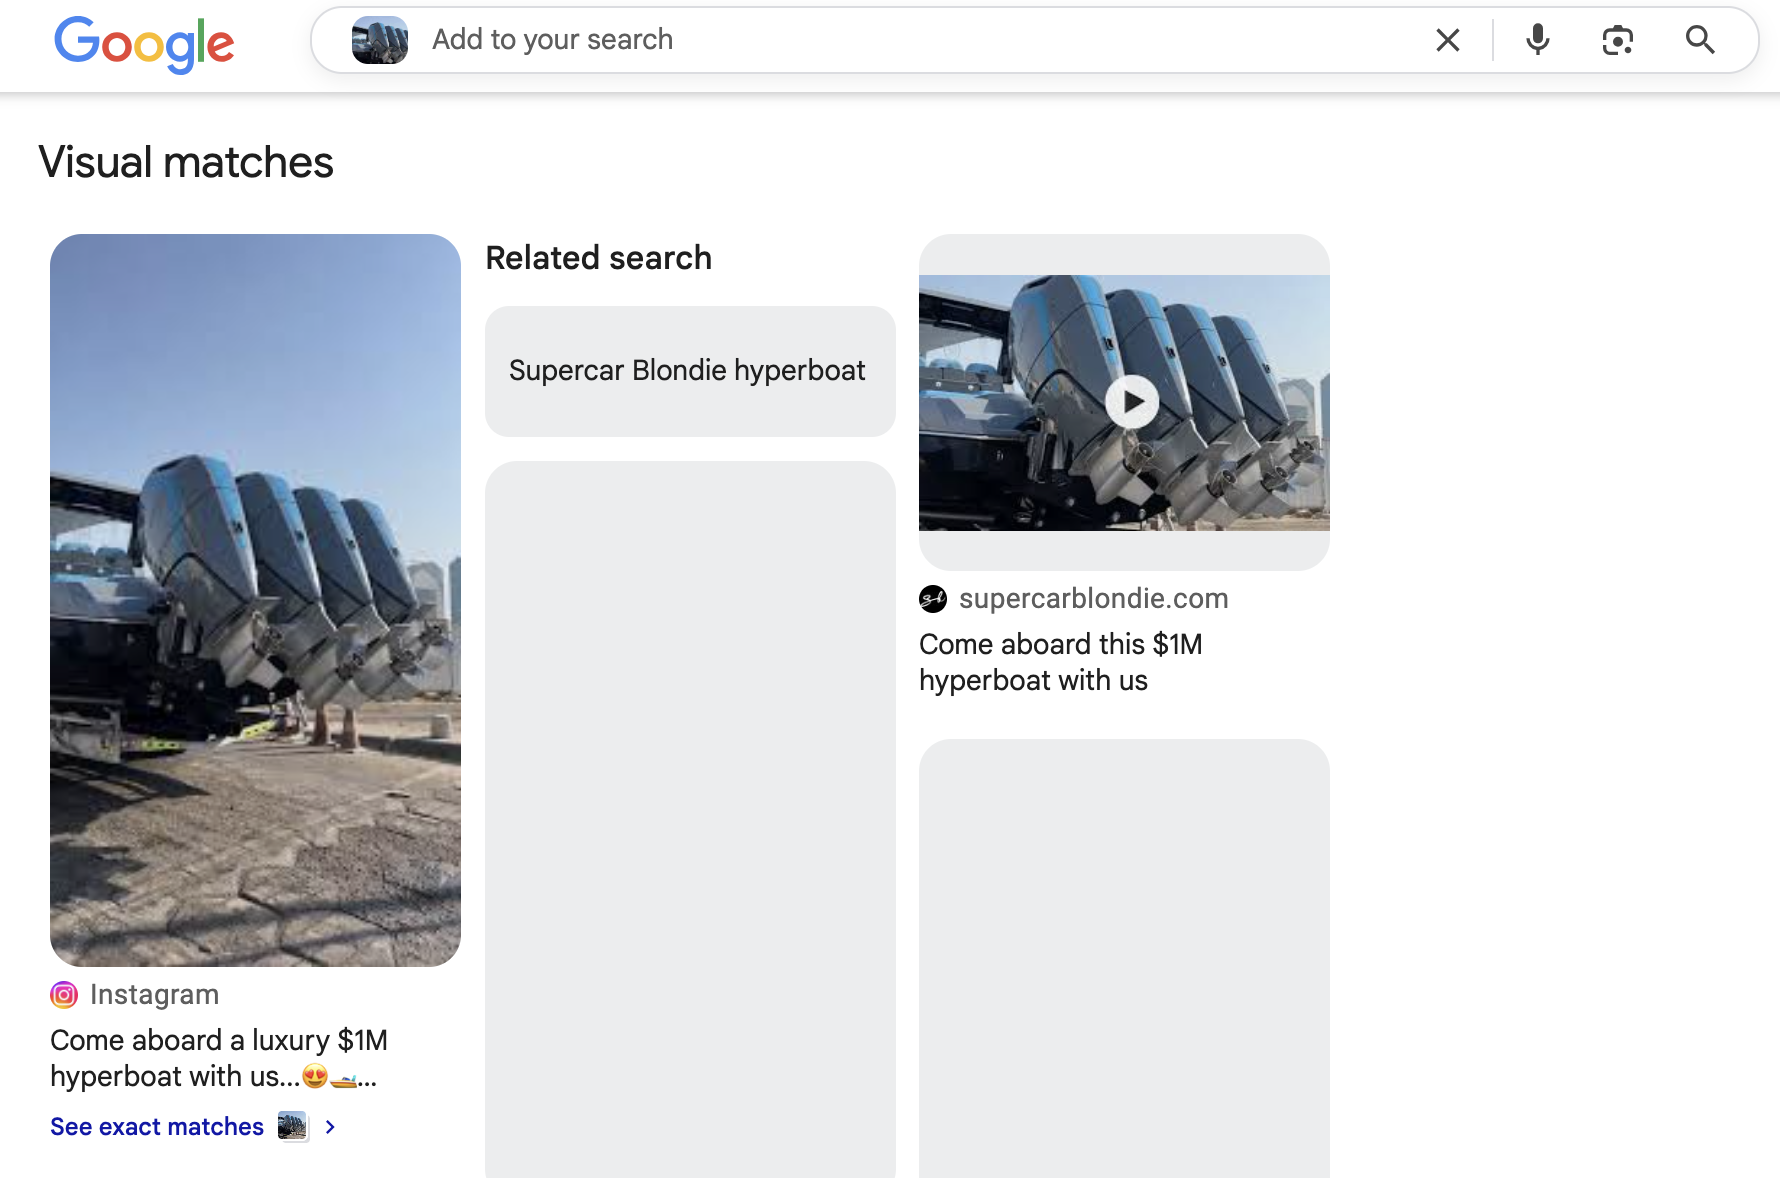The width and height of the screenshot is (1780, 1178).
Task: Play the supercarblondie hyperboat video
Action: coord(1132,402)
